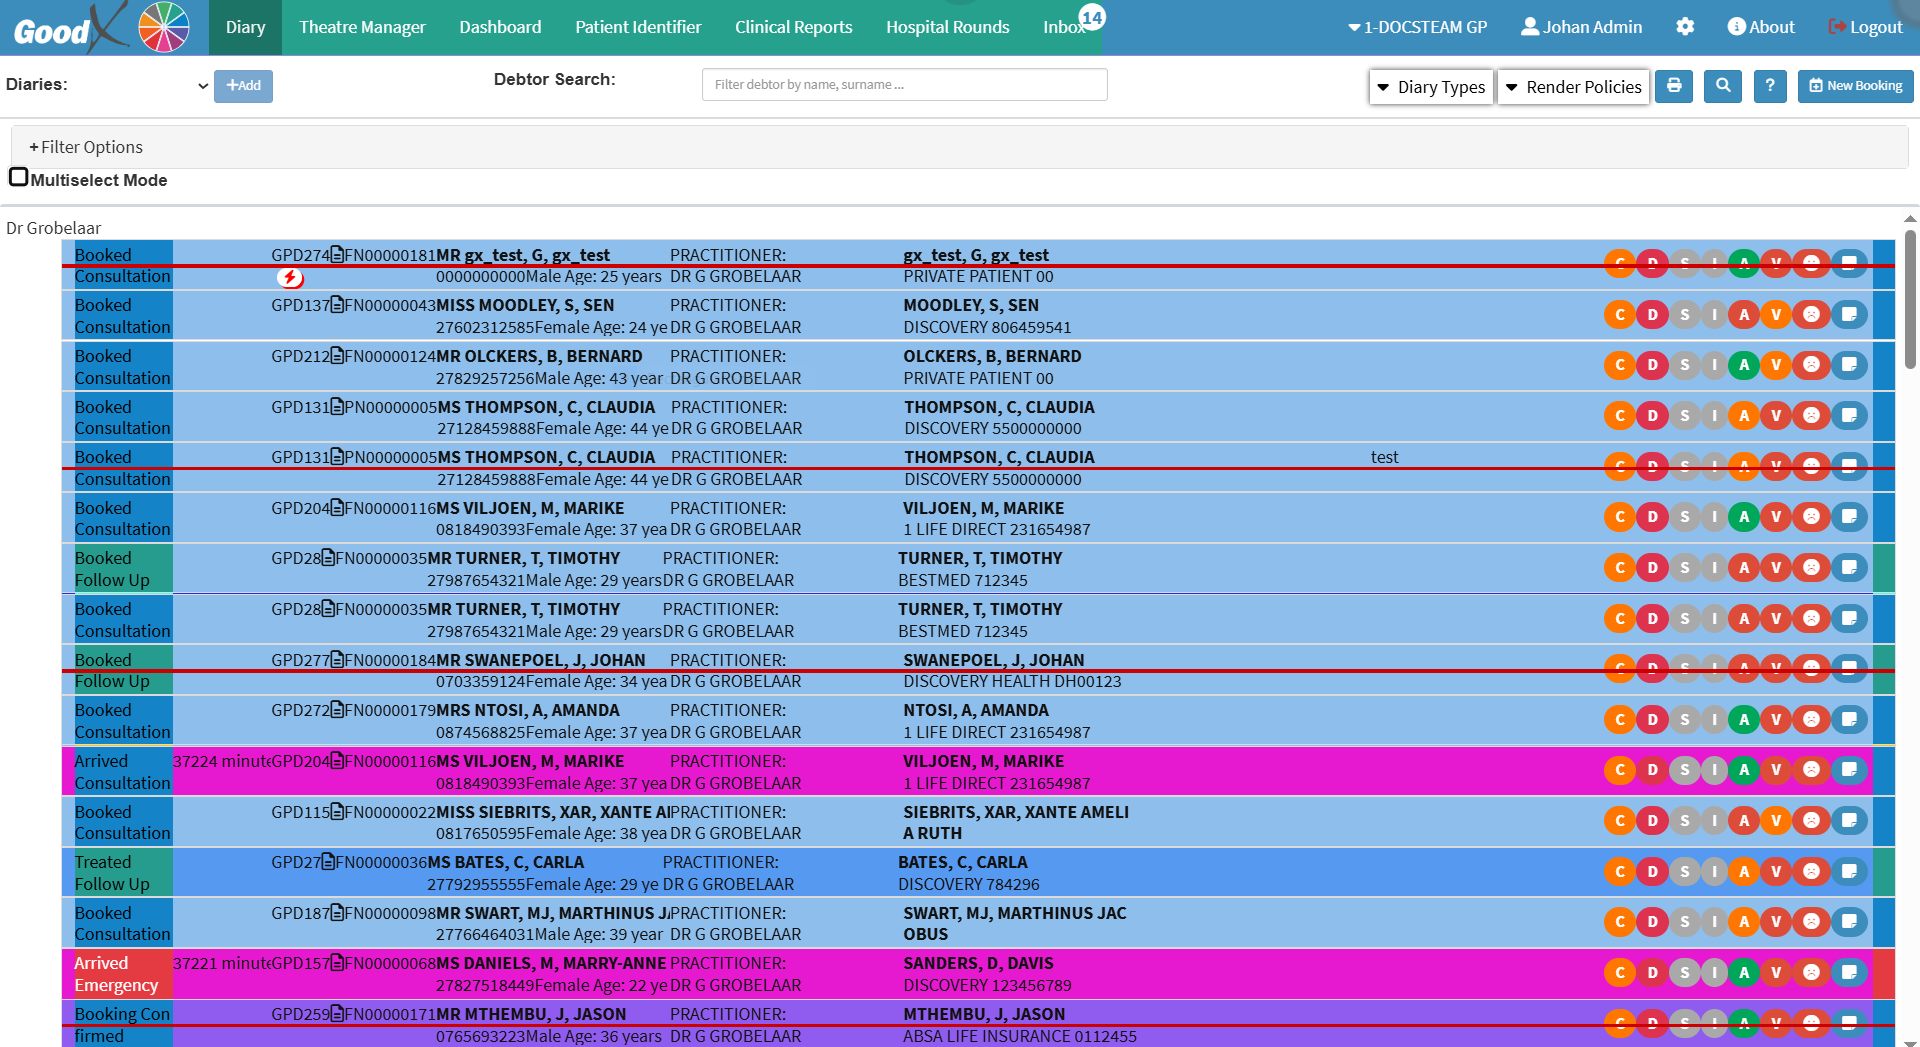Click the orange C icon in Moodley's row
The height and width of the screenshot is (1047, 1920).
click(x=1620, y=315)
